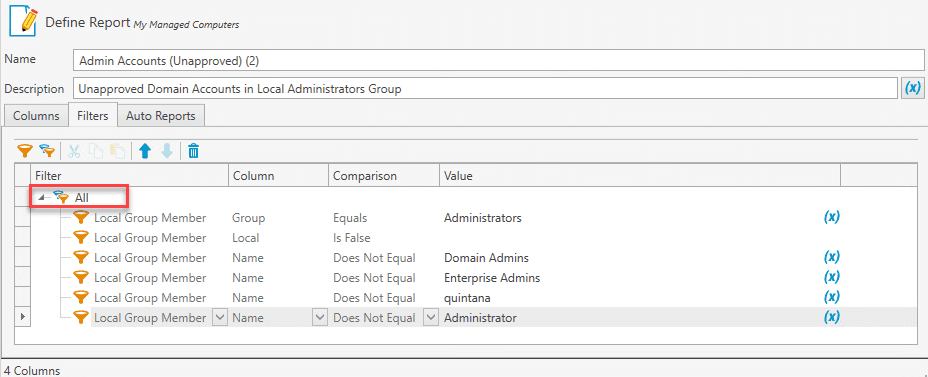
Task: Click Does Not Equal in the quintana row
Action: (x=374, y=298)
